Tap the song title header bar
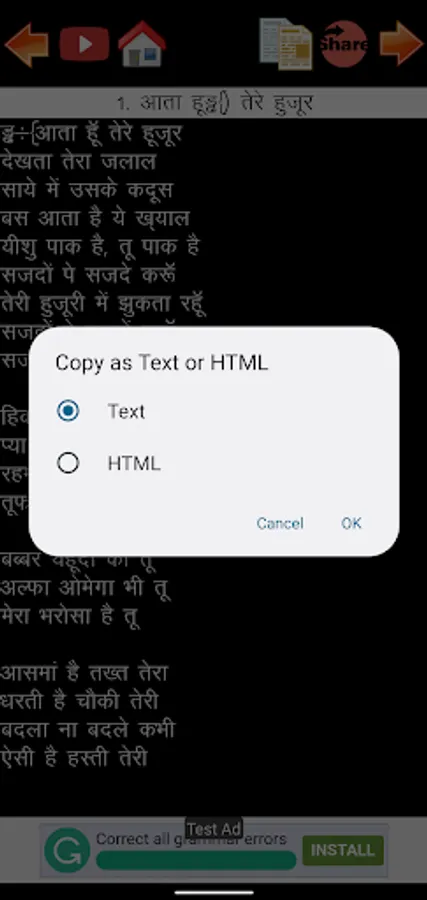 pyautogui.click(x=214, y=103)
